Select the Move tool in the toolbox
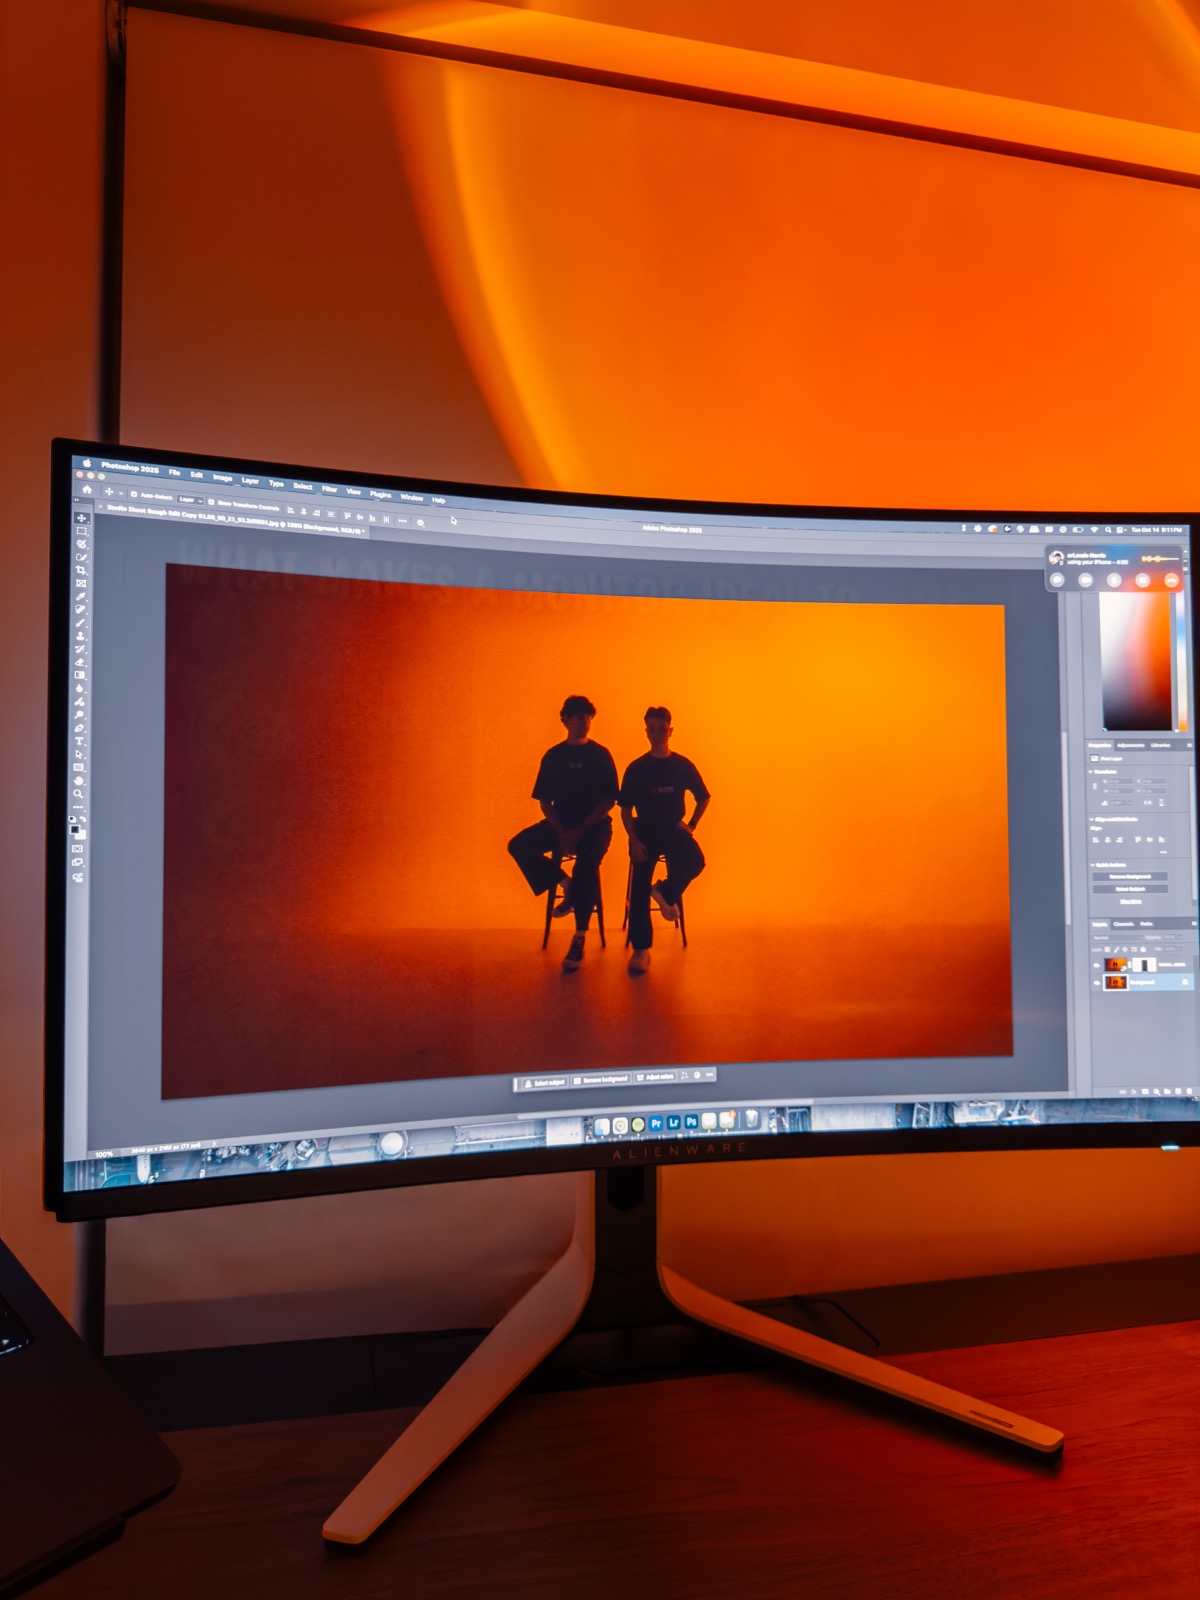Image resolution: width=1200 pixels, height=1600 pixels. (81, 518)
